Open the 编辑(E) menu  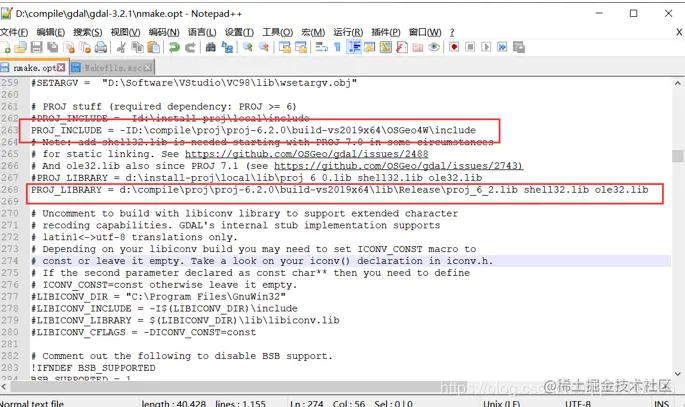pyautogui.click(x=51, y=32)
